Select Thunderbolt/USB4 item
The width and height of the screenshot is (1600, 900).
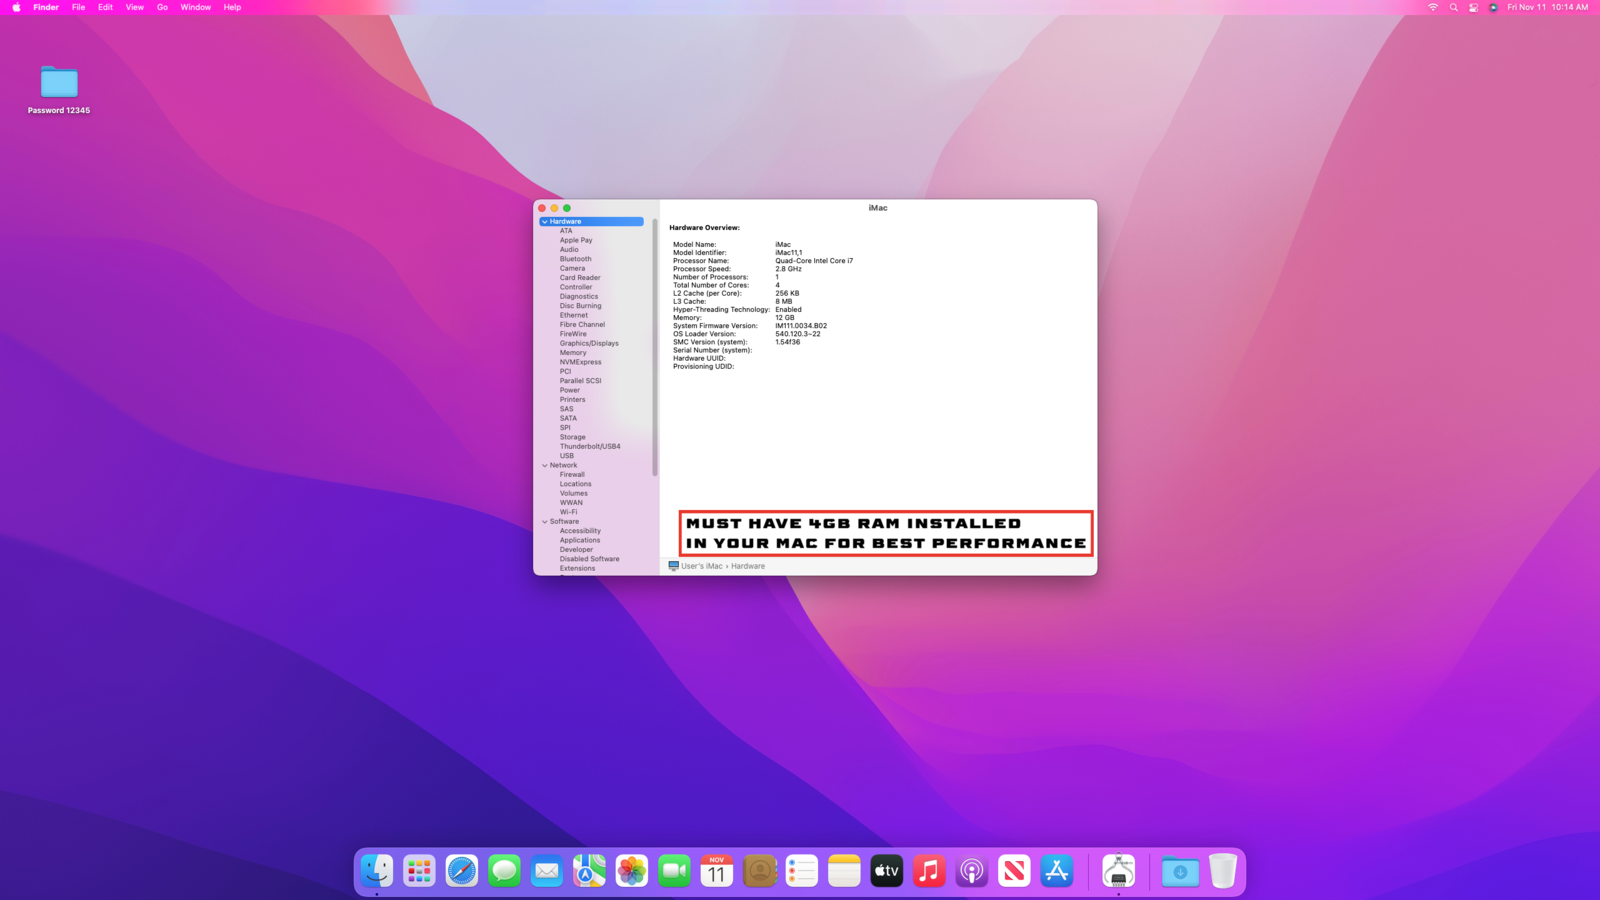[x=590, y=447]
